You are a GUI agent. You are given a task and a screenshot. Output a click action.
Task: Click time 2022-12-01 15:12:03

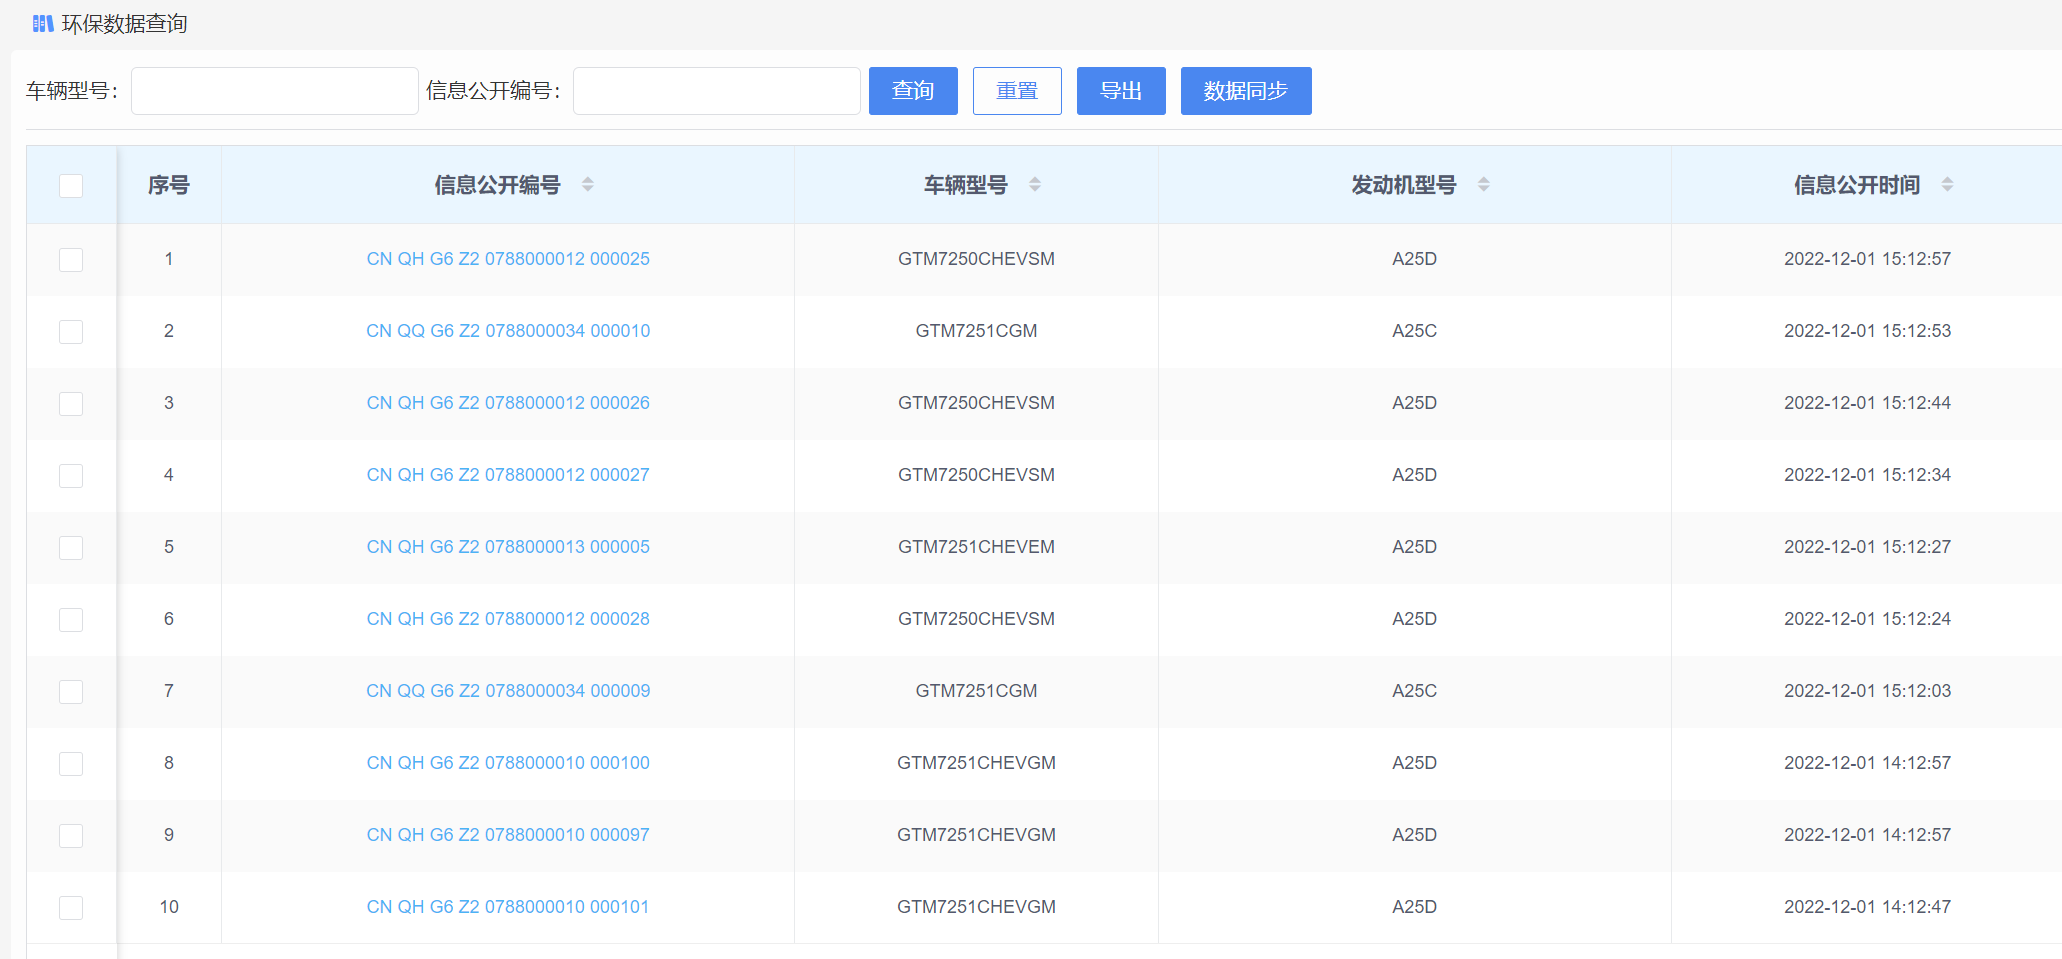pos(1867,691)
